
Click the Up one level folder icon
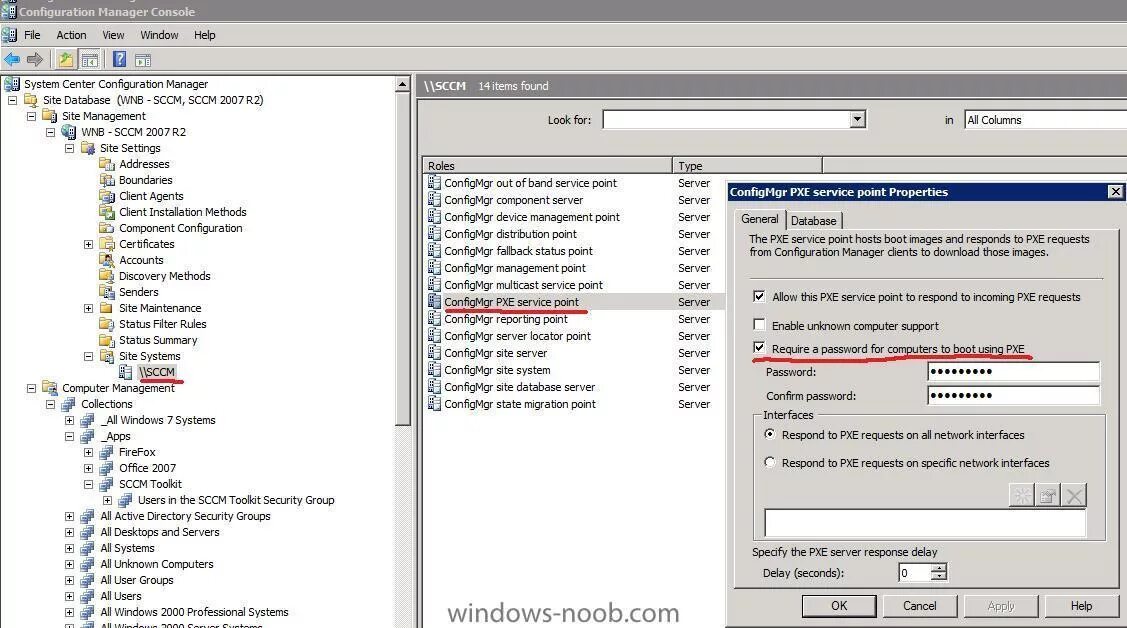(65, 60)
